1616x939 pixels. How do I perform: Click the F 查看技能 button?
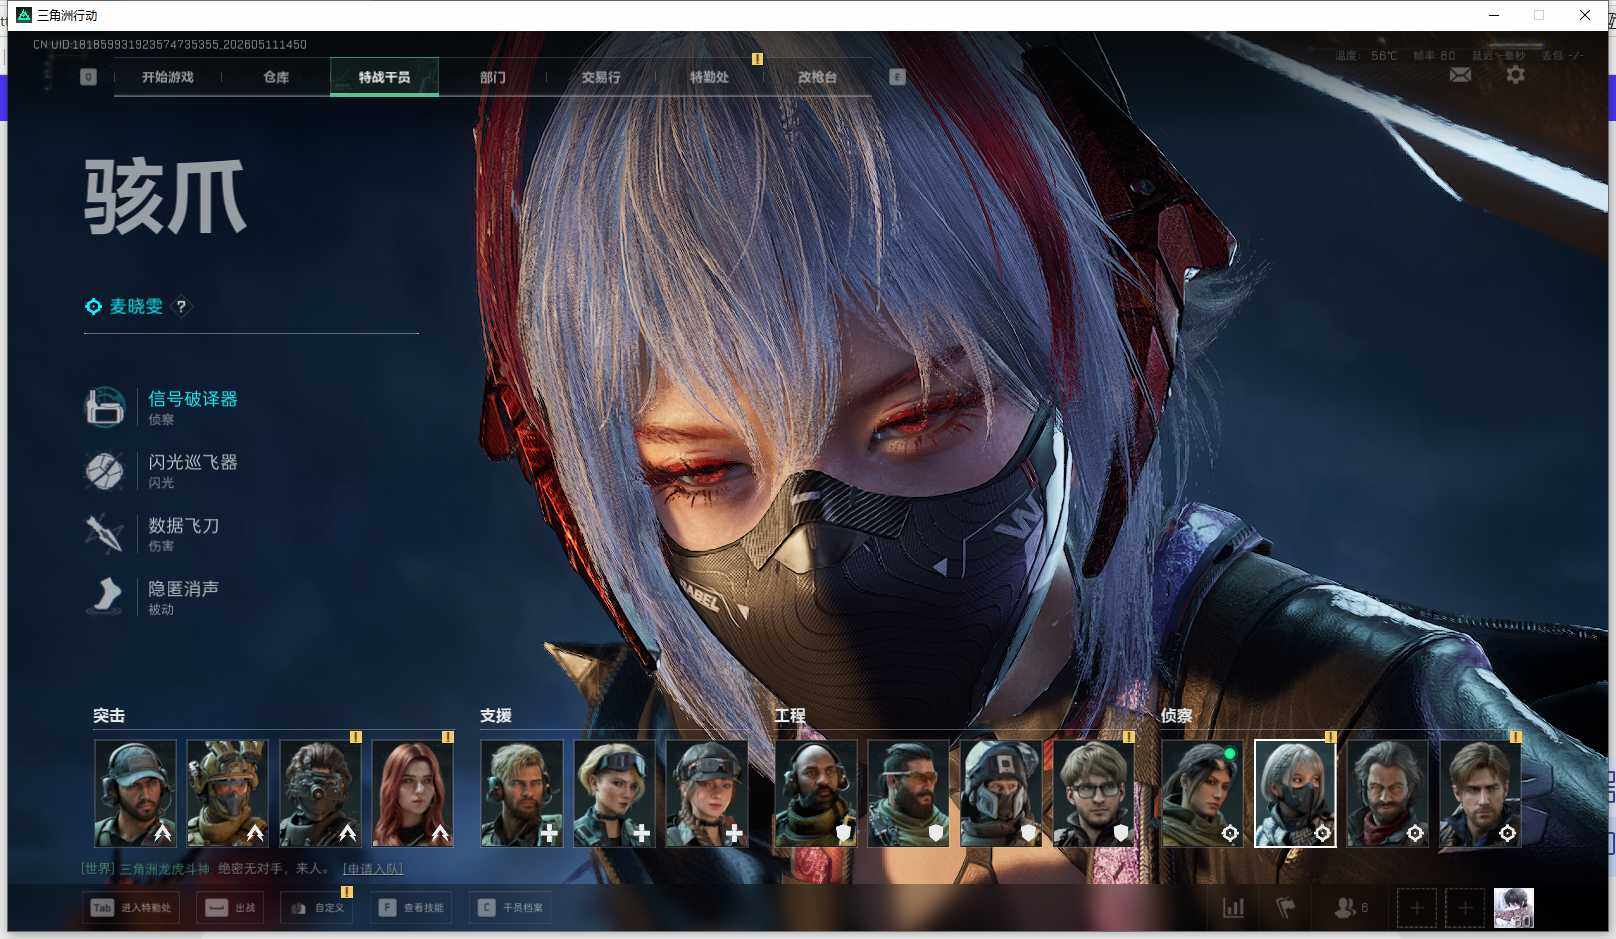(411, 908)
